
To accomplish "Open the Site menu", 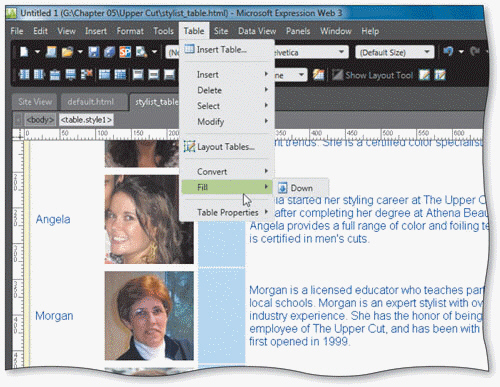I will pyautogui.click(x=221, y=31).
